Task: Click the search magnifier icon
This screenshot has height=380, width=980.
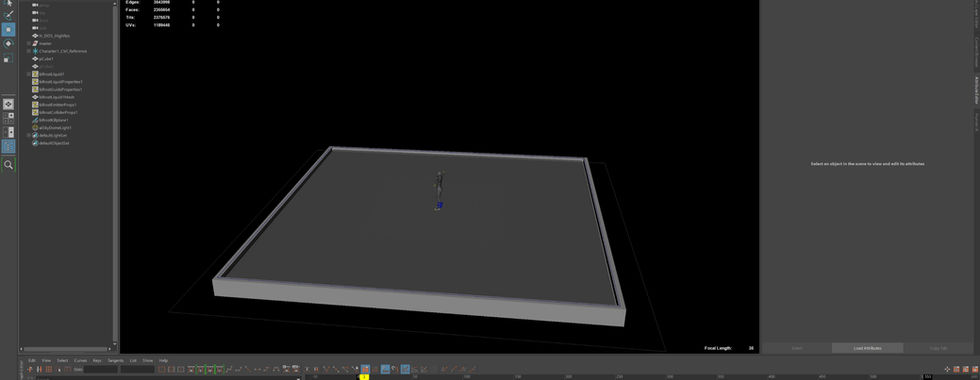Action: pos(8,165)
